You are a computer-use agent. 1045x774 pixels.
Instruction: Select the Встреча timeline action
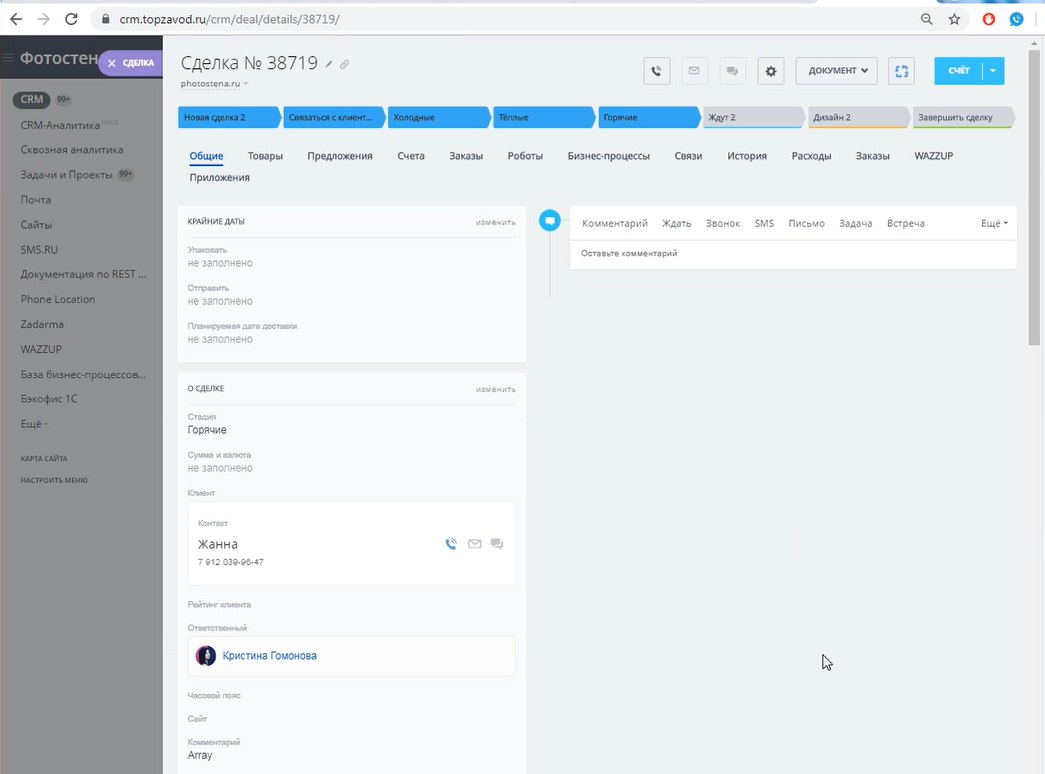click(906, 223)
